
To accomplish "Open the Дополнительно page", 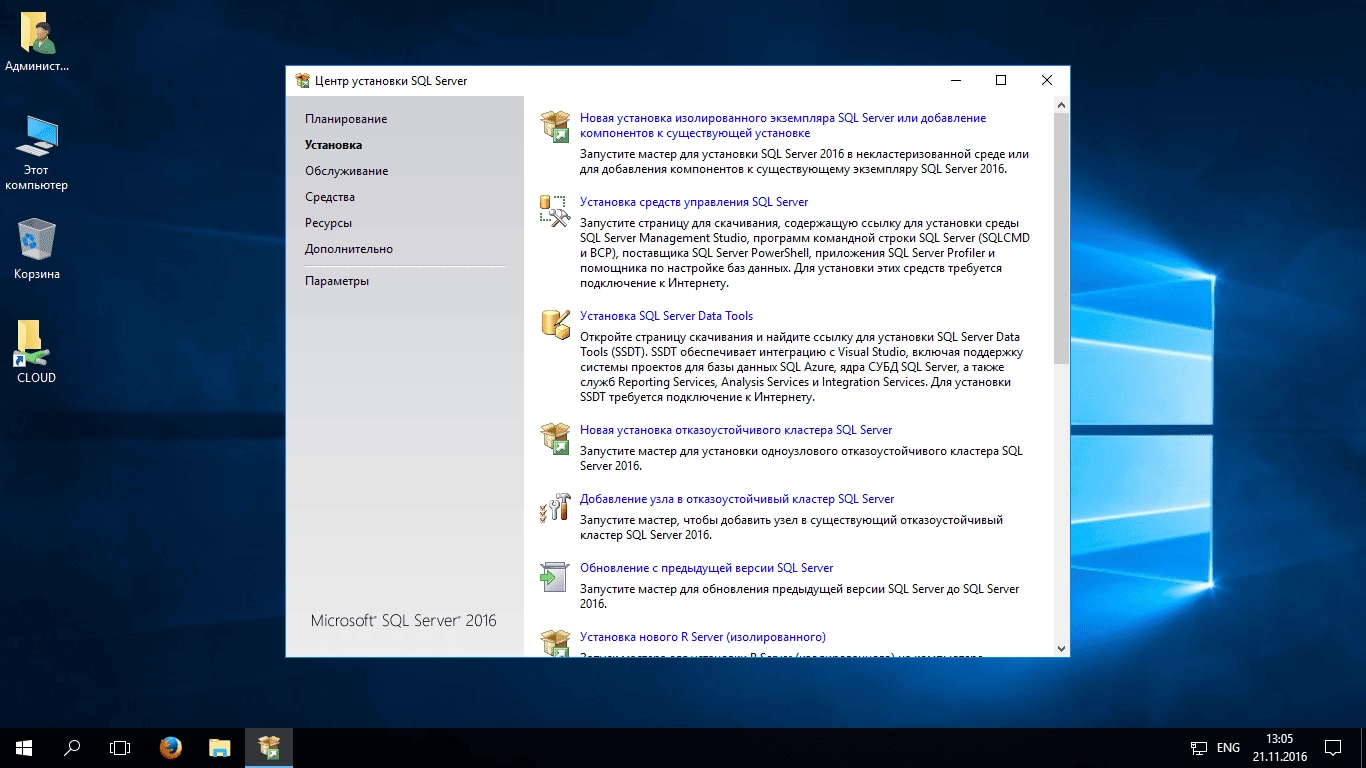I will pyautogui.click(x=349, y=249).
